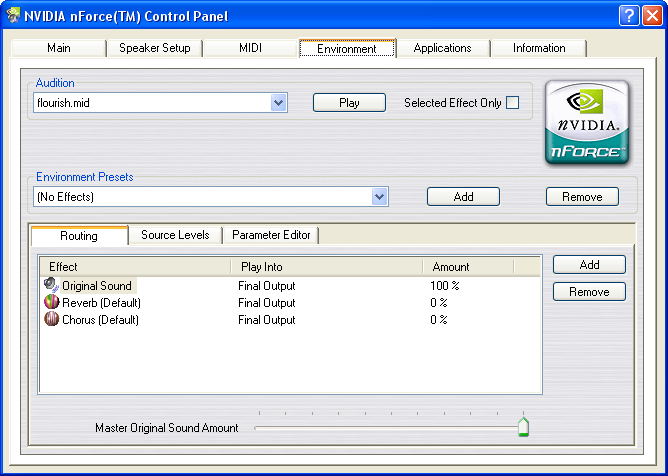The image size is (668, 476).
Task: Click the title bar application icon
Action: click(x=13, y=16)
